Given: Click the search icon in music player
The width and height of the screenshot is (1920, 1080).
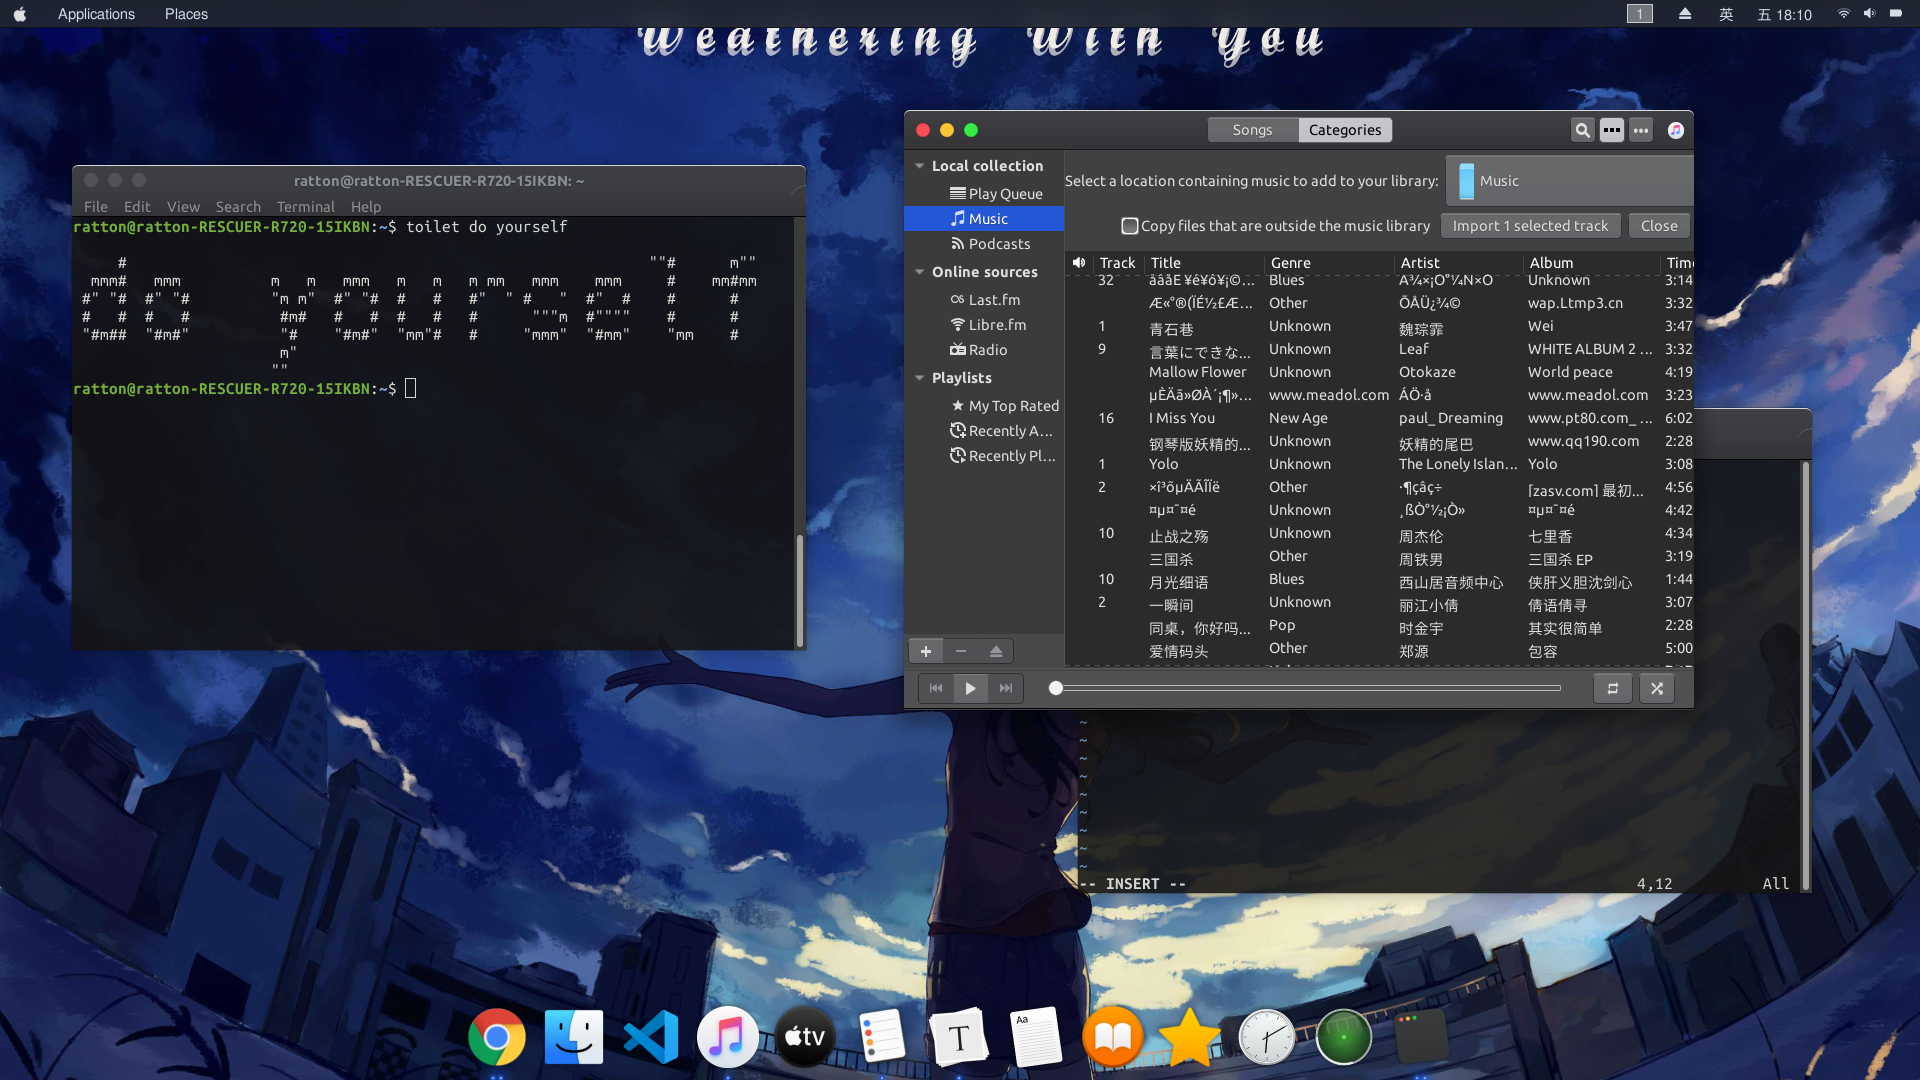Looking at the screenshot, I should (x=1582, y=129).
